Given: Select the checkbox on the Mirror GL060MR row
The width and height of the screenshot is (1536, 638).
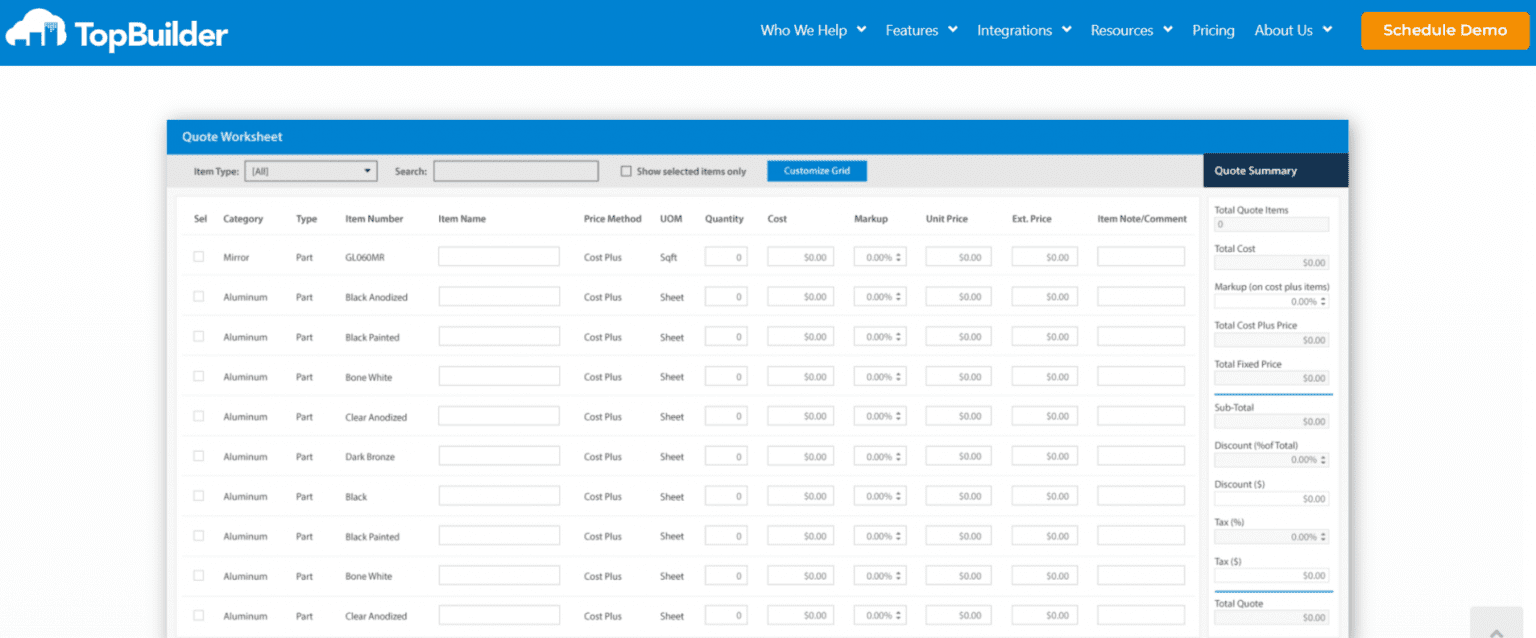Looking at the screenshot, I should coord(198,256).
